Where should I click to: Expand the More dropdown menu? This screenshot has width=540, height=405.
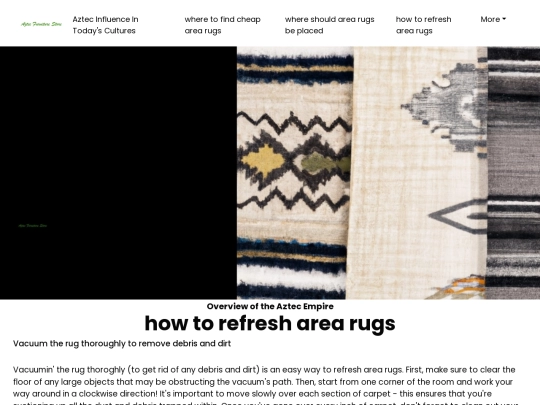(493, 19)
